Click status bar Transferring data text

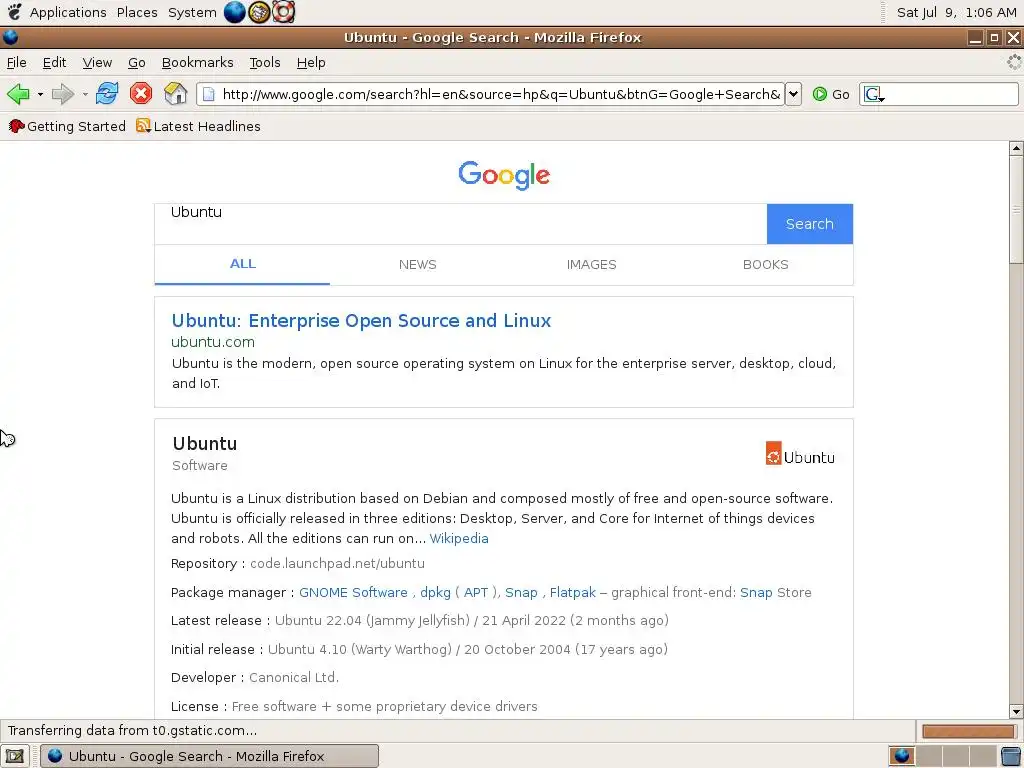click(x=133, y=730)
